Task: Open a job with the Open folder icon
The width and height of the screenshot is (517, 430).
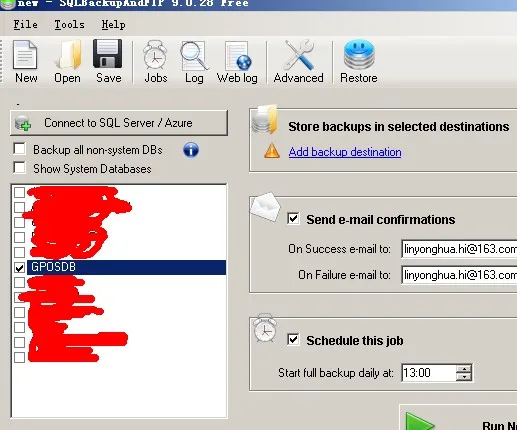Action: 68,55
